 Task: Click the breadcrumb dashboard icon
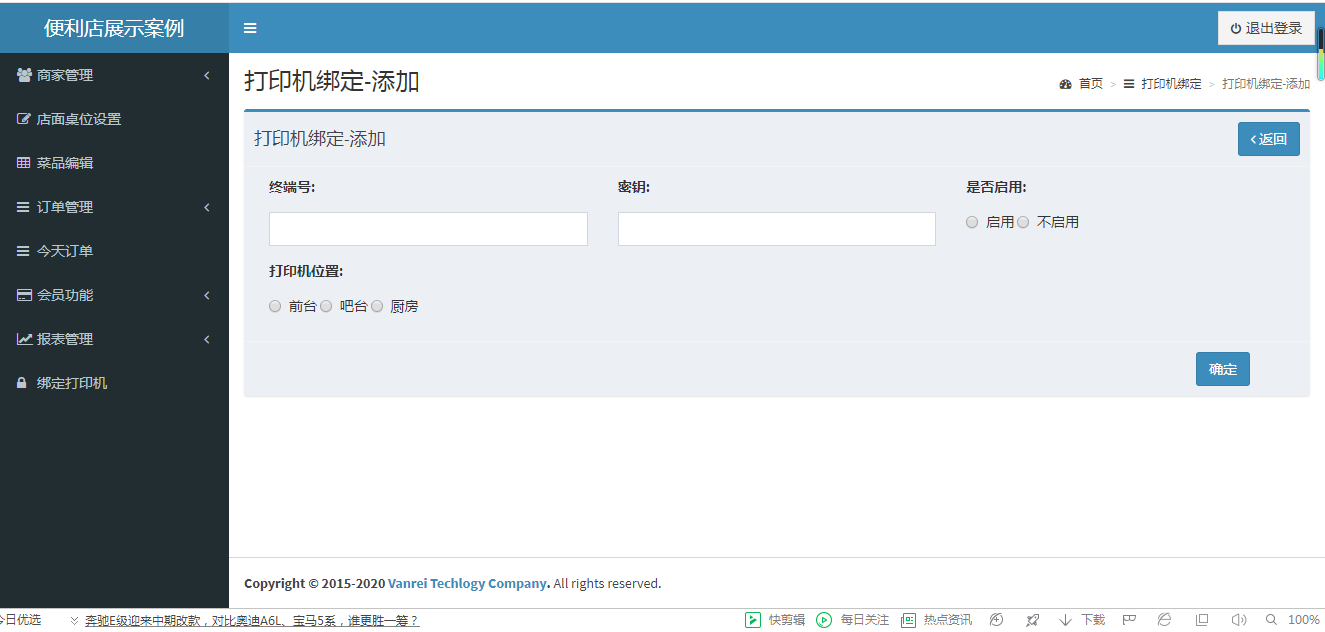tap(1066, 84)
